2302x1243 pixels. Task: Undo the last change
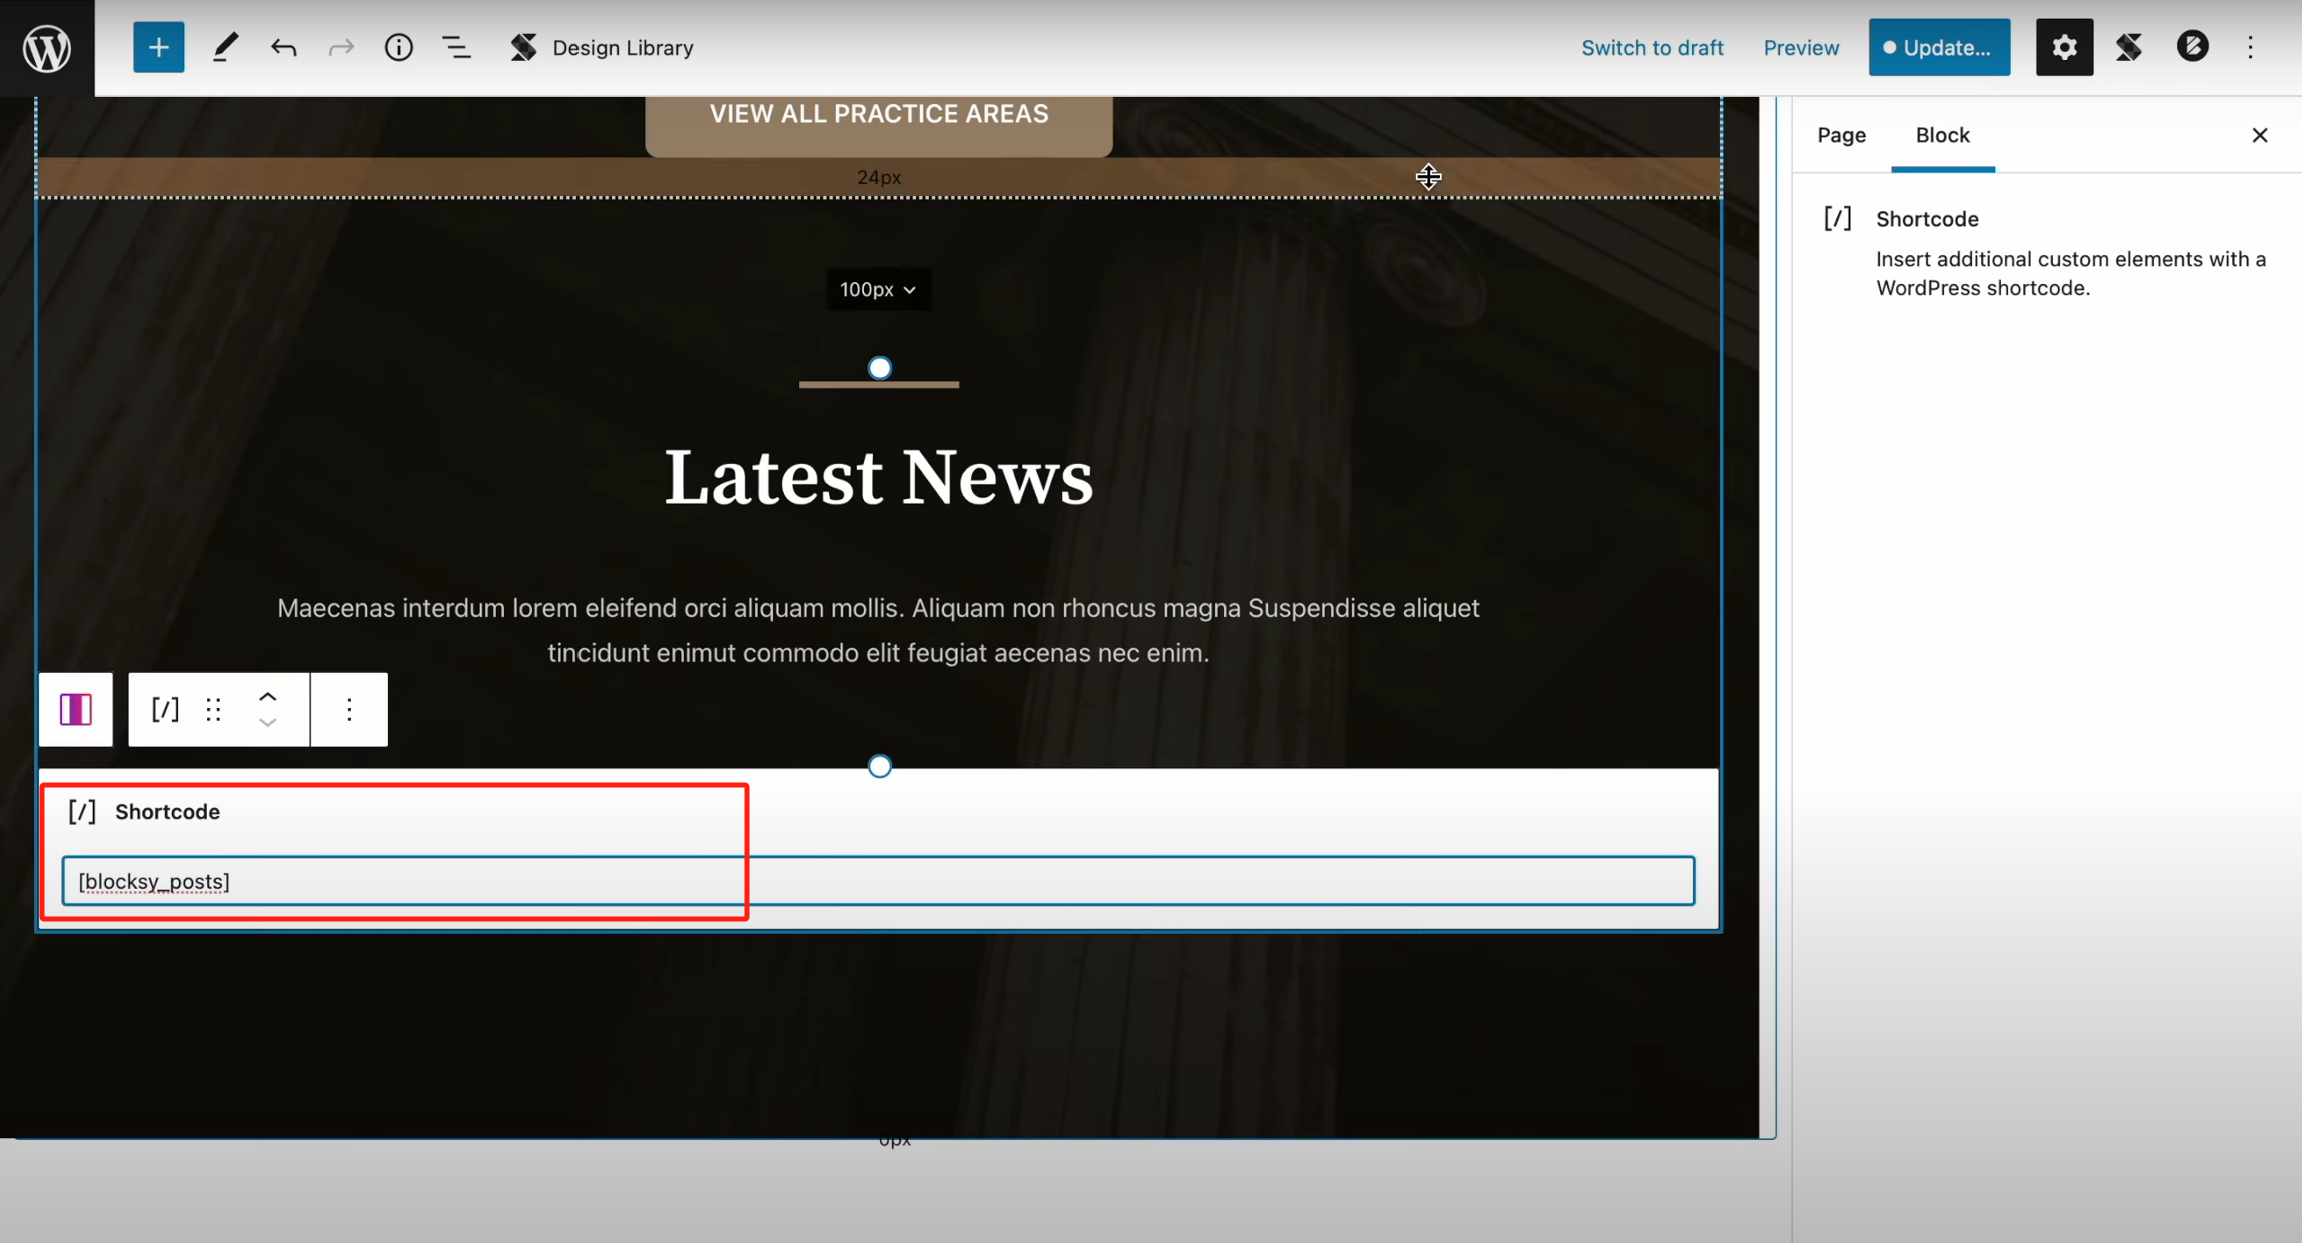click(x=283, y=48)
